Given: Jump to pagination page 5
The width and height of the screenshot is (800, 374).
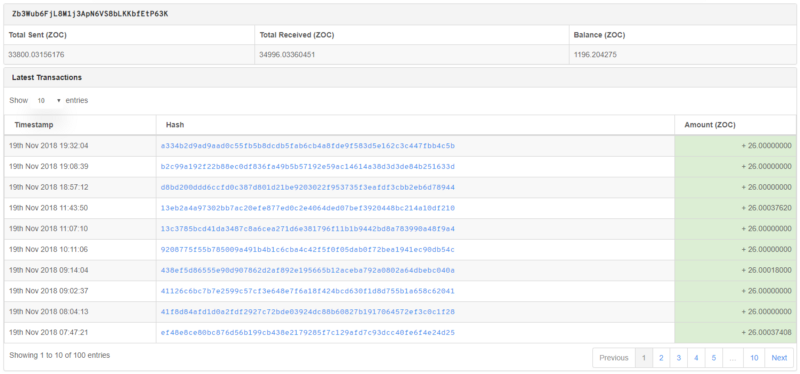Looking at the screenshot, I should 713,358.
